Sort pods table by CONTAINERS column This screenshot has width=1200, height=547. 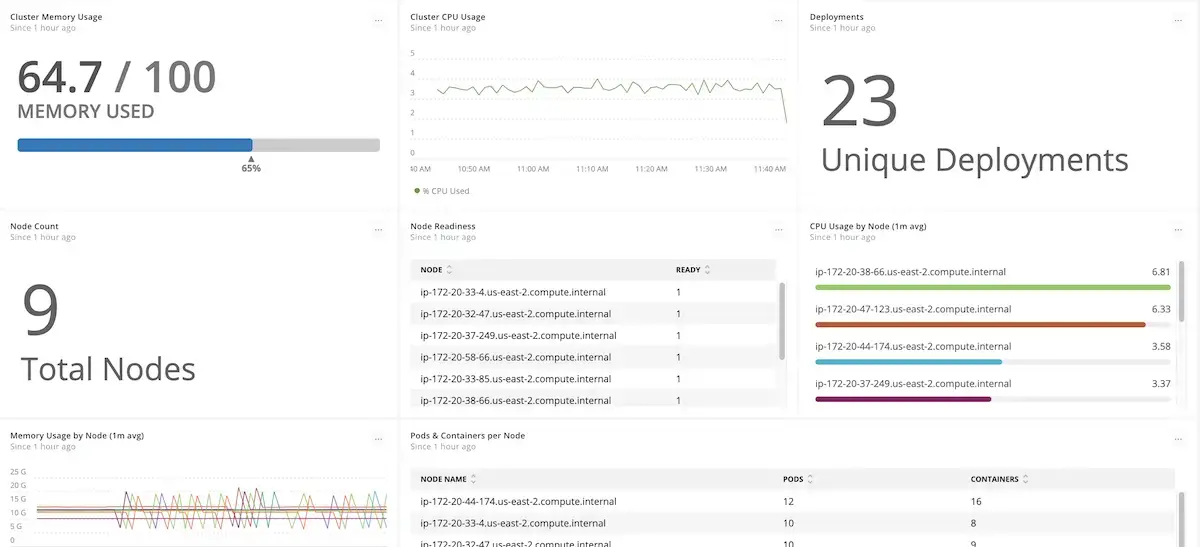[x=999, y=479]
